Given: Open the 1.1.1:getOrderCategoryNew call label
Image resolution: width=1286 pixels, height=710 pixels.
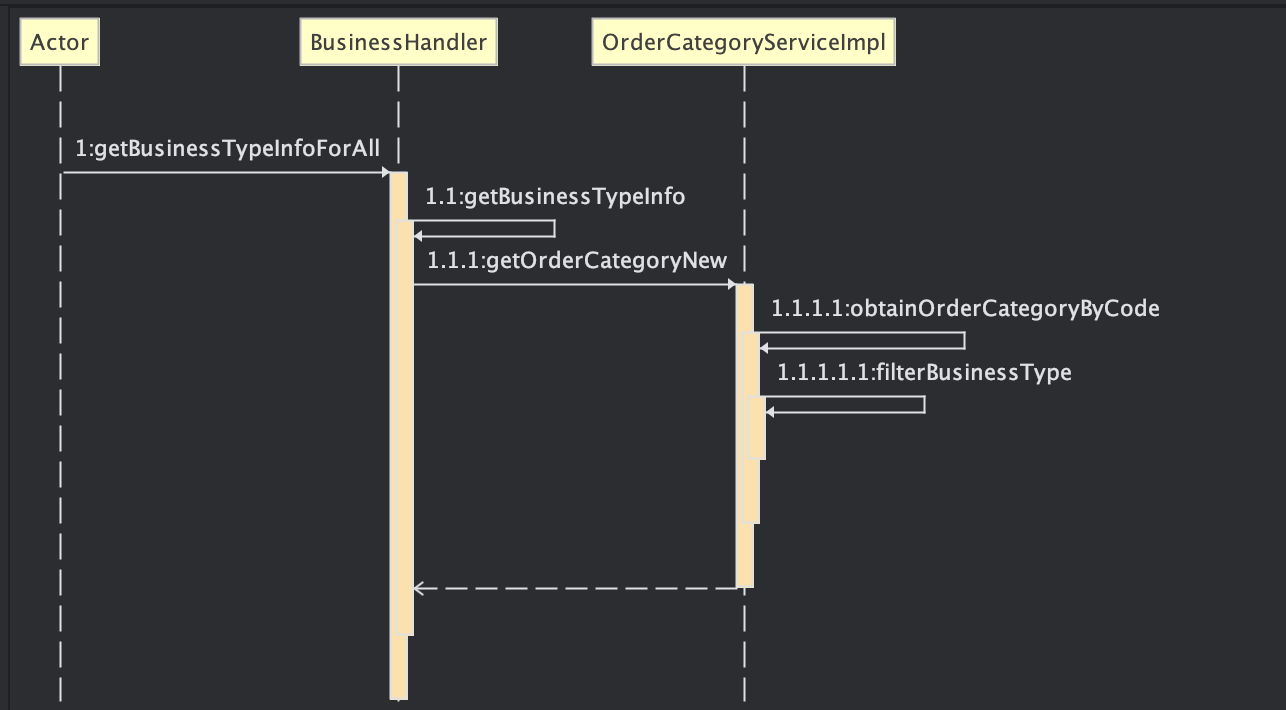Looking at the screenshot, I should [x=576, y=261].
